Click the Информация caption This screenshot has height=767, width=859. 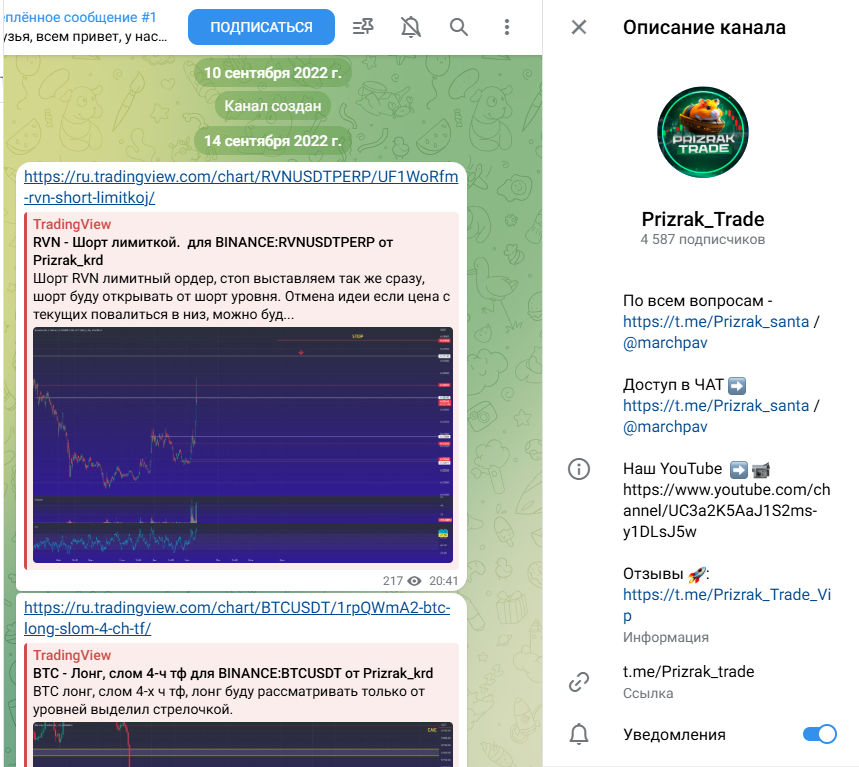click(x=666, y=638)
